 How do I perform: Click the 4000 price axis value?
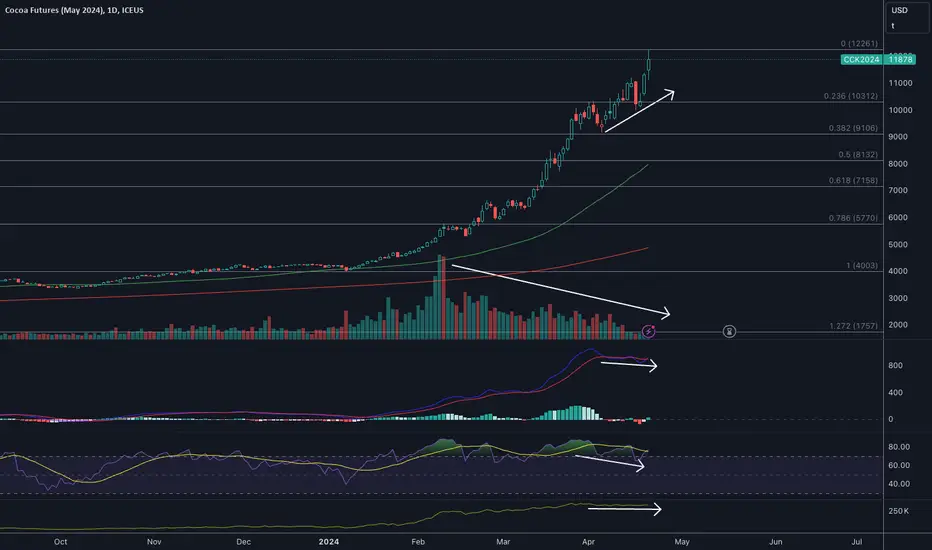(x=898, y=271)
